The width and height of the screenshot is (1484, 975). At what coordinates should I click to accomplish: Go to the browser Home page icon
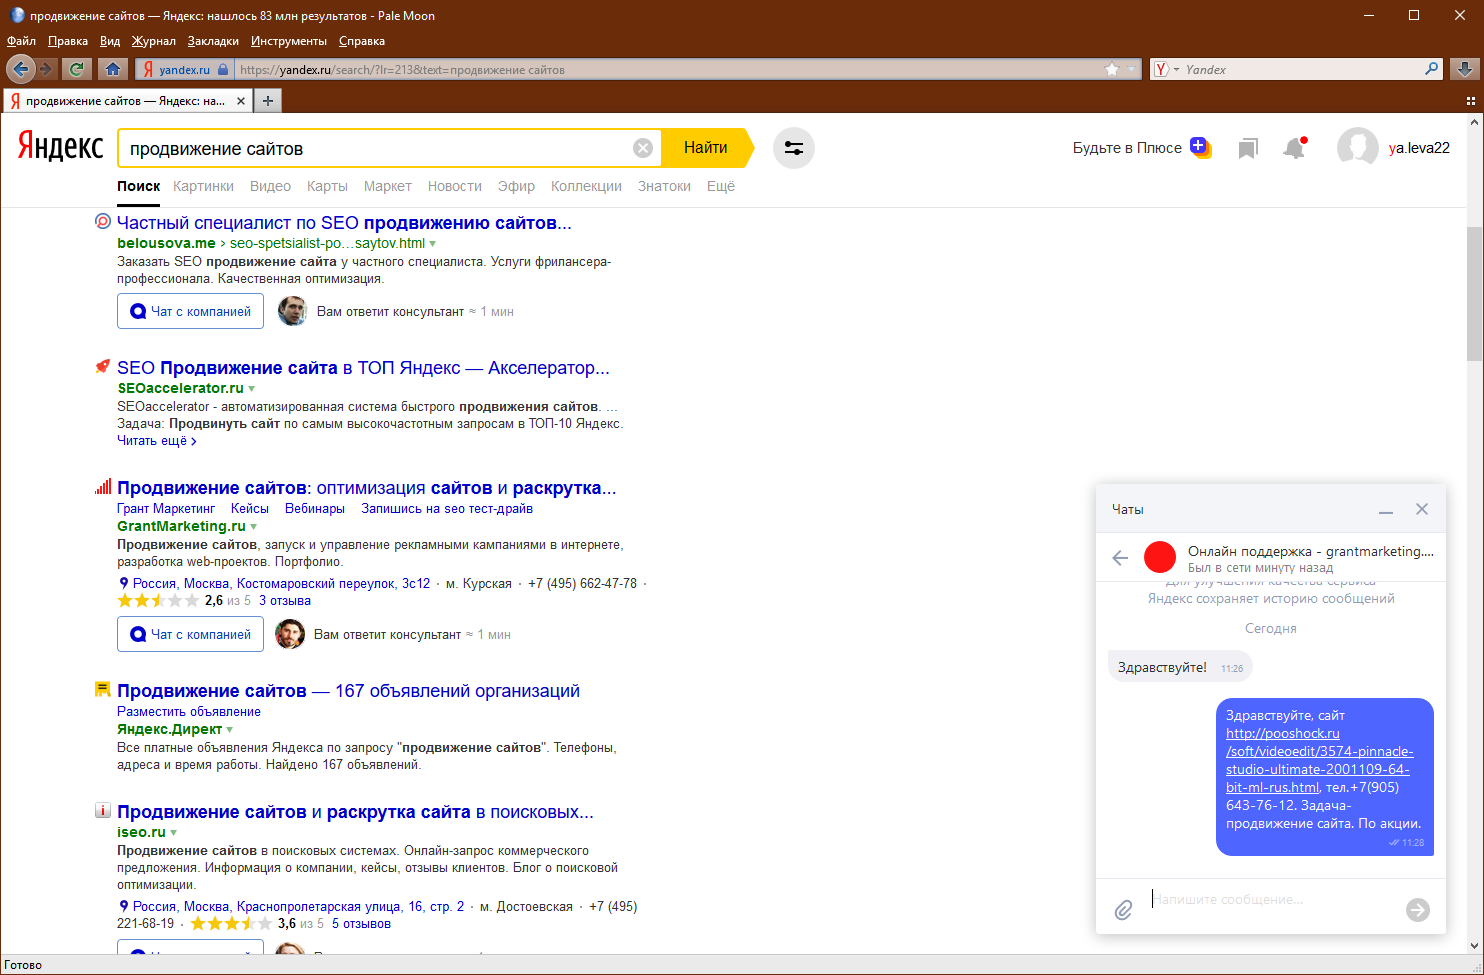pos(113,69)
